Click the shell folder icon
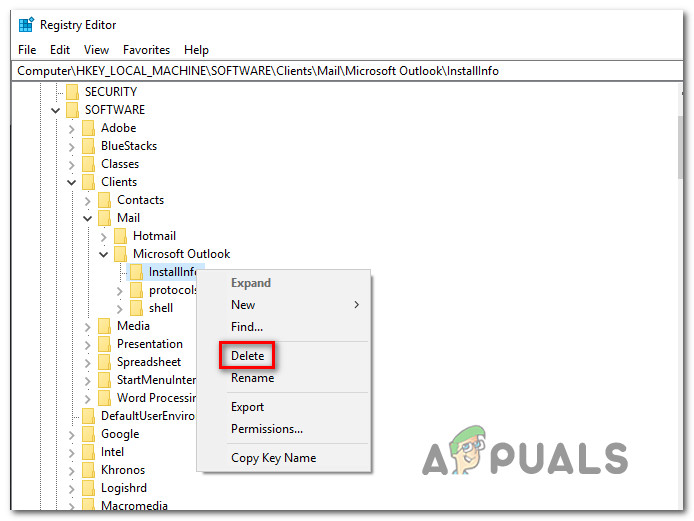 coord(136,309)
